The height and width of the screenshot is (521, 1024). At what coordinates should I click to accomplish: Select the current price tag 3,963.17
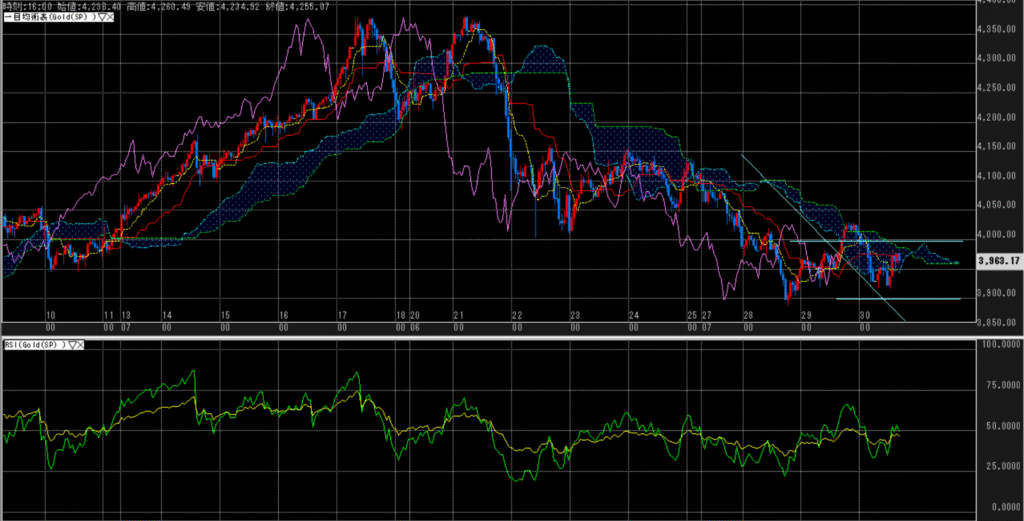[996, 263]
